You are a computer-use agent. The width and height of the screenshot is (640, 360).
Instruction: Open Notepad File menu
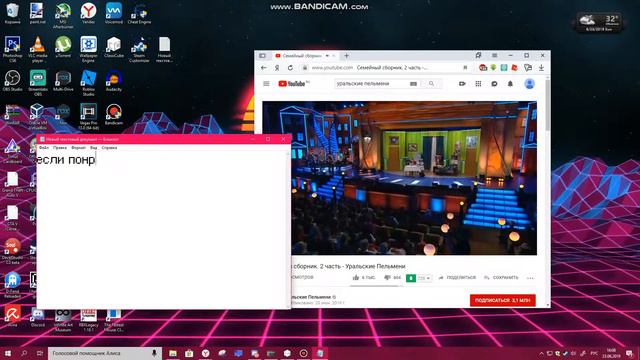[x=44, y=148]
